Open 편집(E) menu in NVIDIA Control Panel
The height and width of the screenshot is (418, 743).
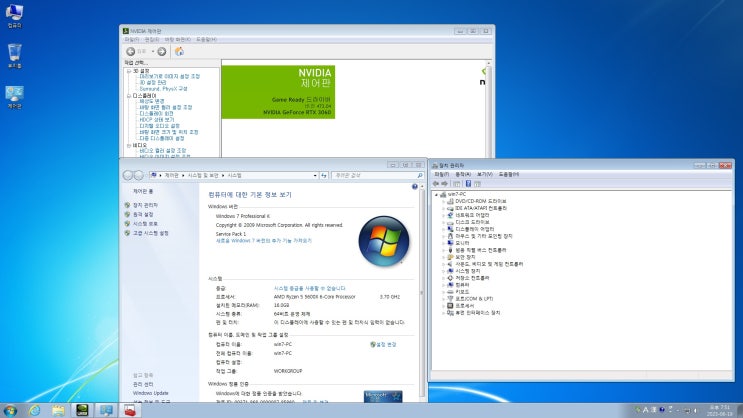click(152, 40)
